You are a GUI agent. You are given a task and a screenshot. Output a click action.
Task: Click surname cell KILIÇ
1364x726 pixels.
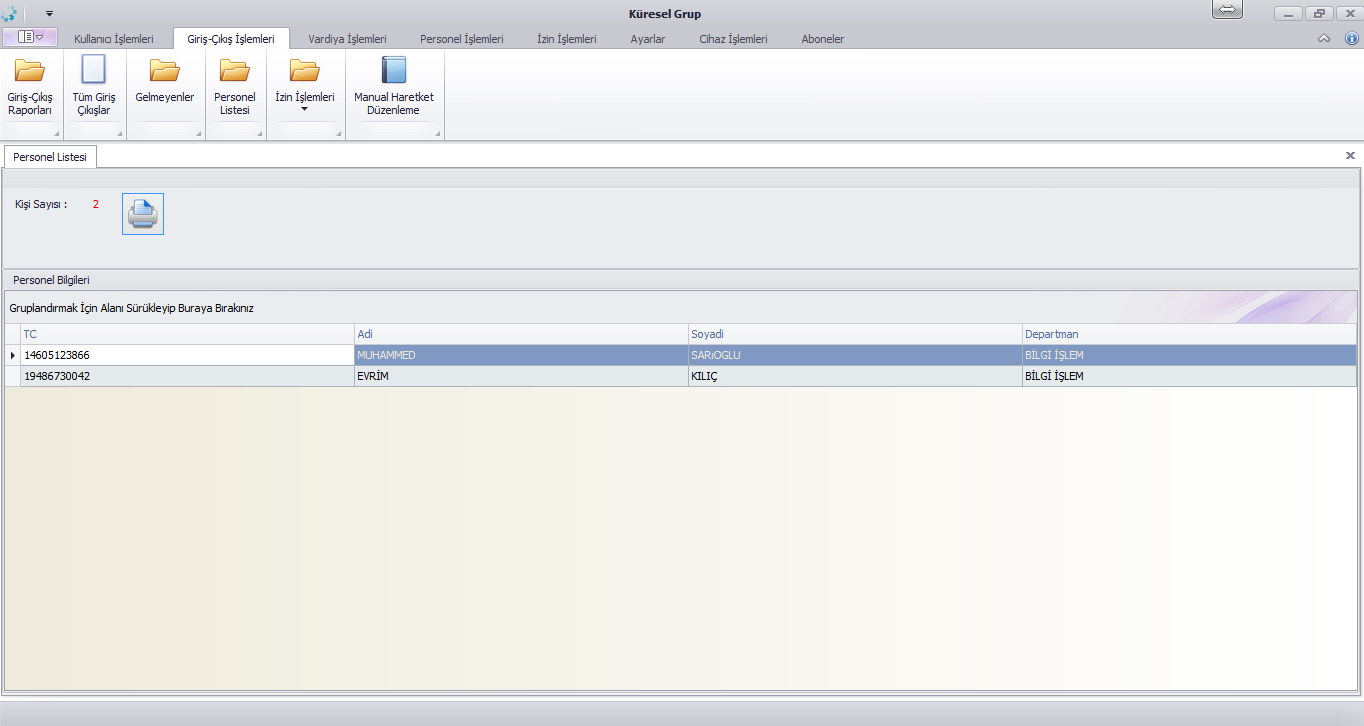click(x=855, y=377)
